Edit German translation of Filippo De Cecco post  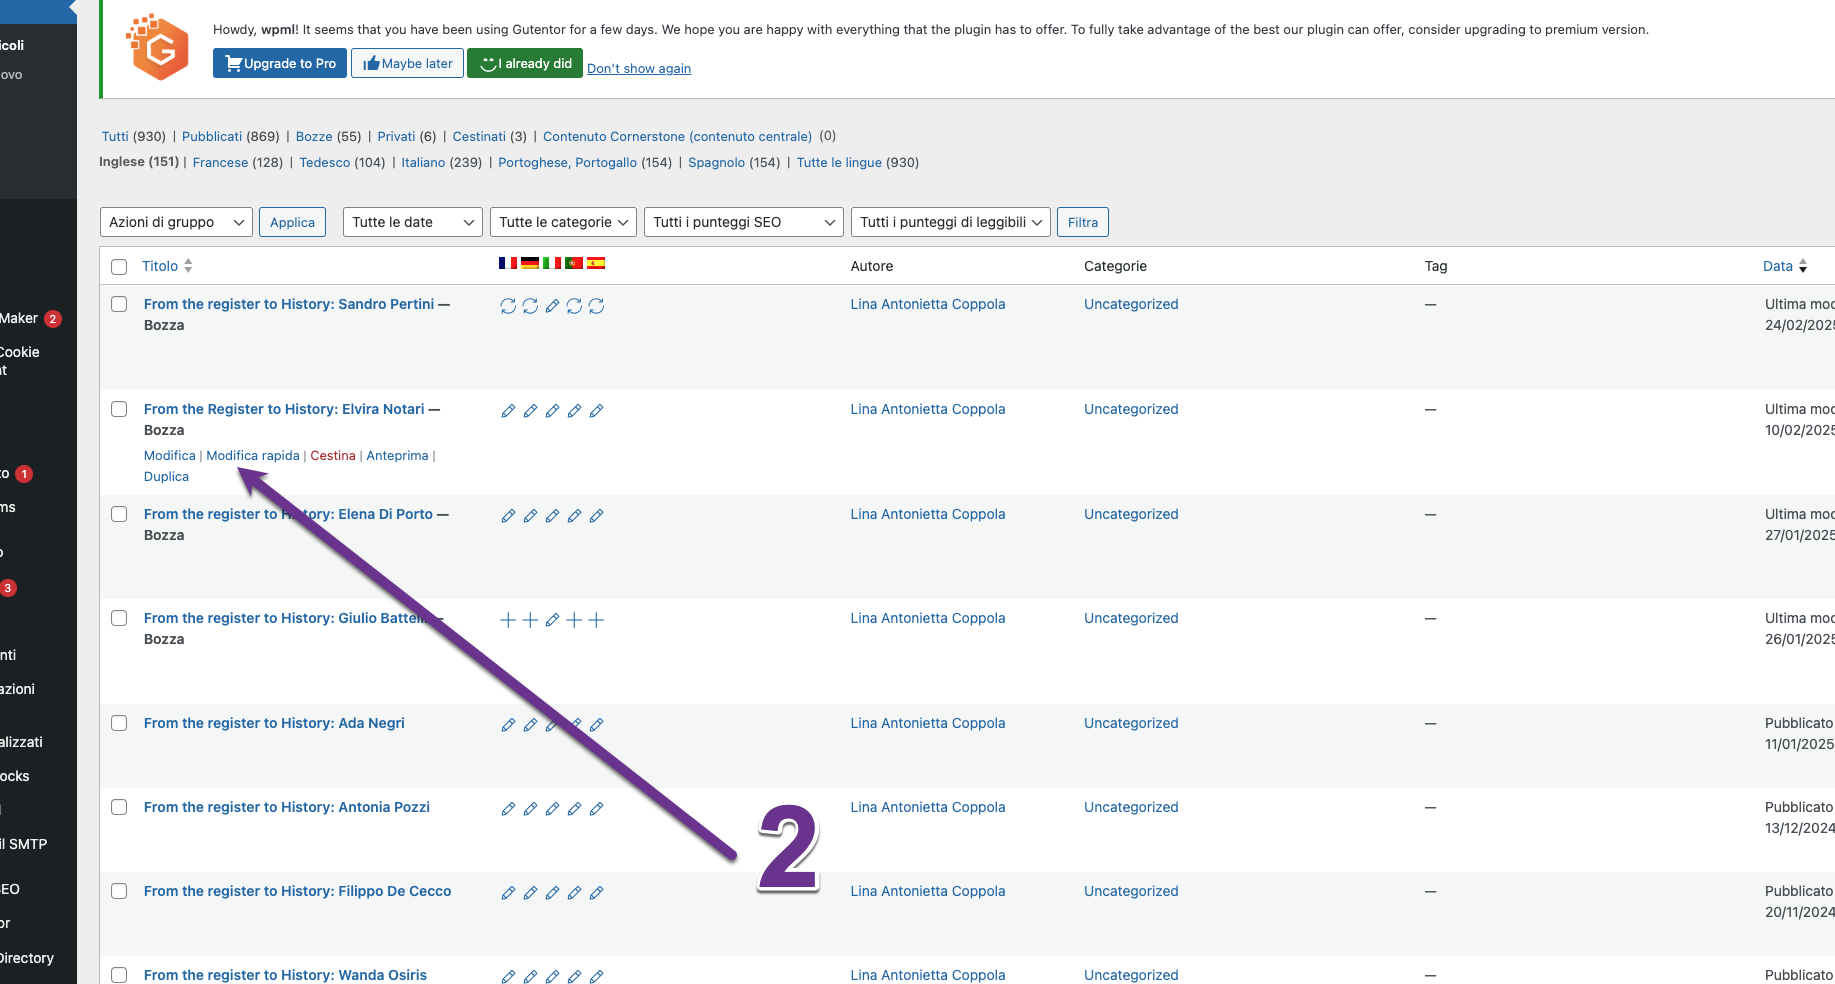(530, 893)
